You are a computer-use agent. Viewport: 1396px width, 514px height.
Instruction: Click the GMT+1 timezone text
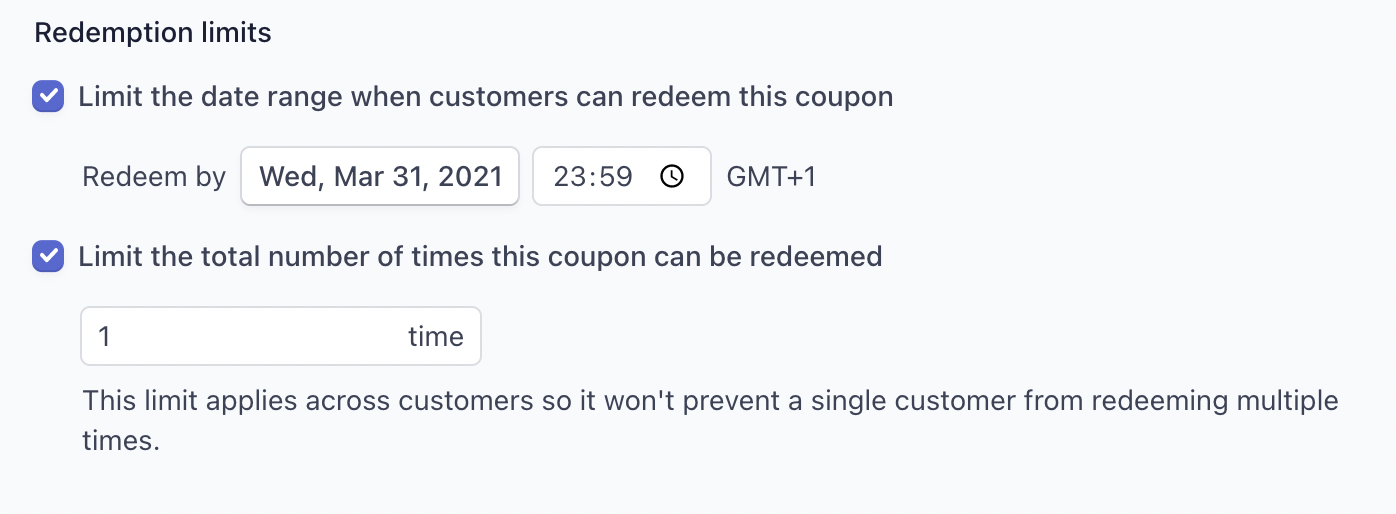point(771,177)
